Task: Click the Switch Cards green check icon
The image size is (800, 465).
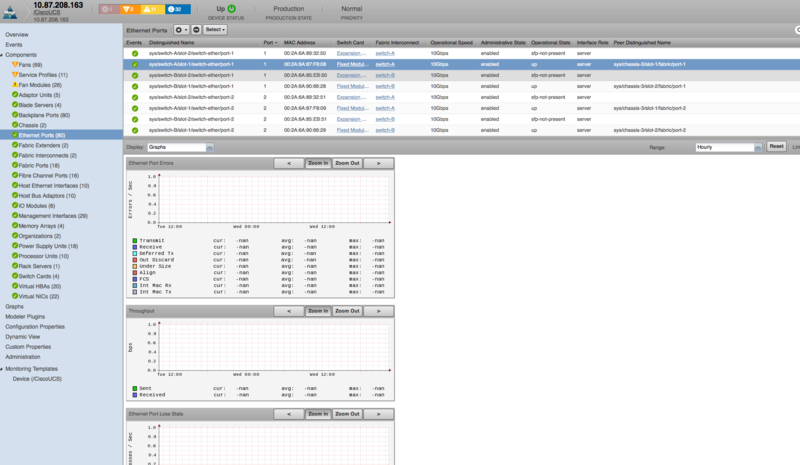Action: (15, 276)
